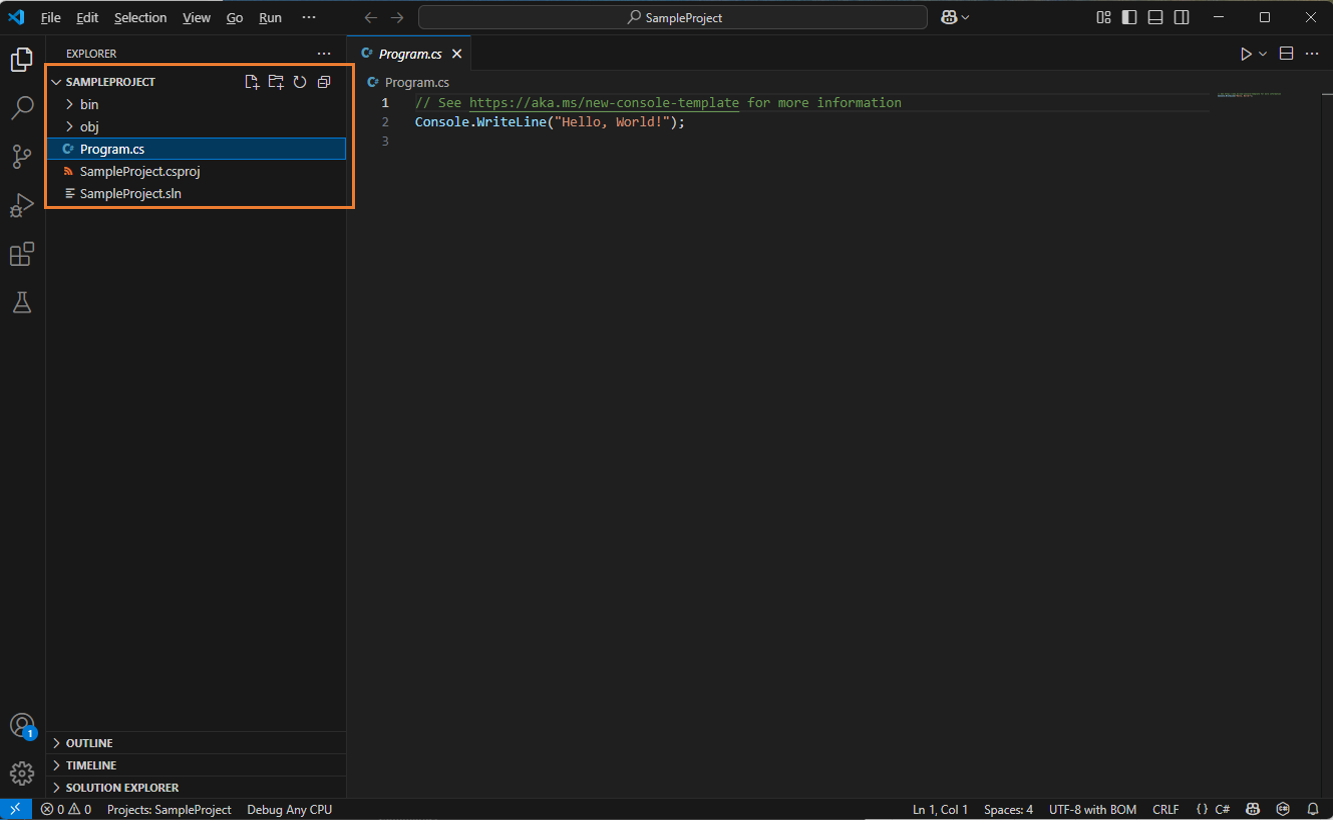The height and width of the screenshot is (820, 1333).
Task: Open the Source Control view
Action: tap(22, 156)
